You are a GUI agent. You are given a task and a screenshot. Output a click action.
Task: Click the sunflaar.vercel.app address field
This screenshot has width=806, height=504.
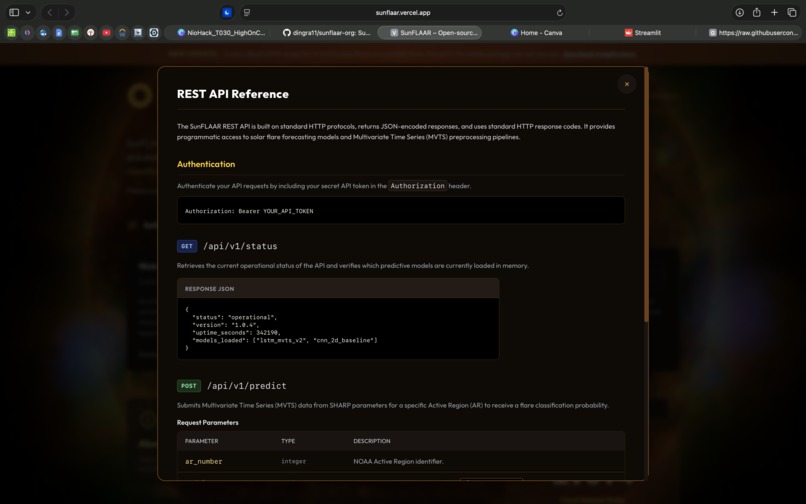402,12
